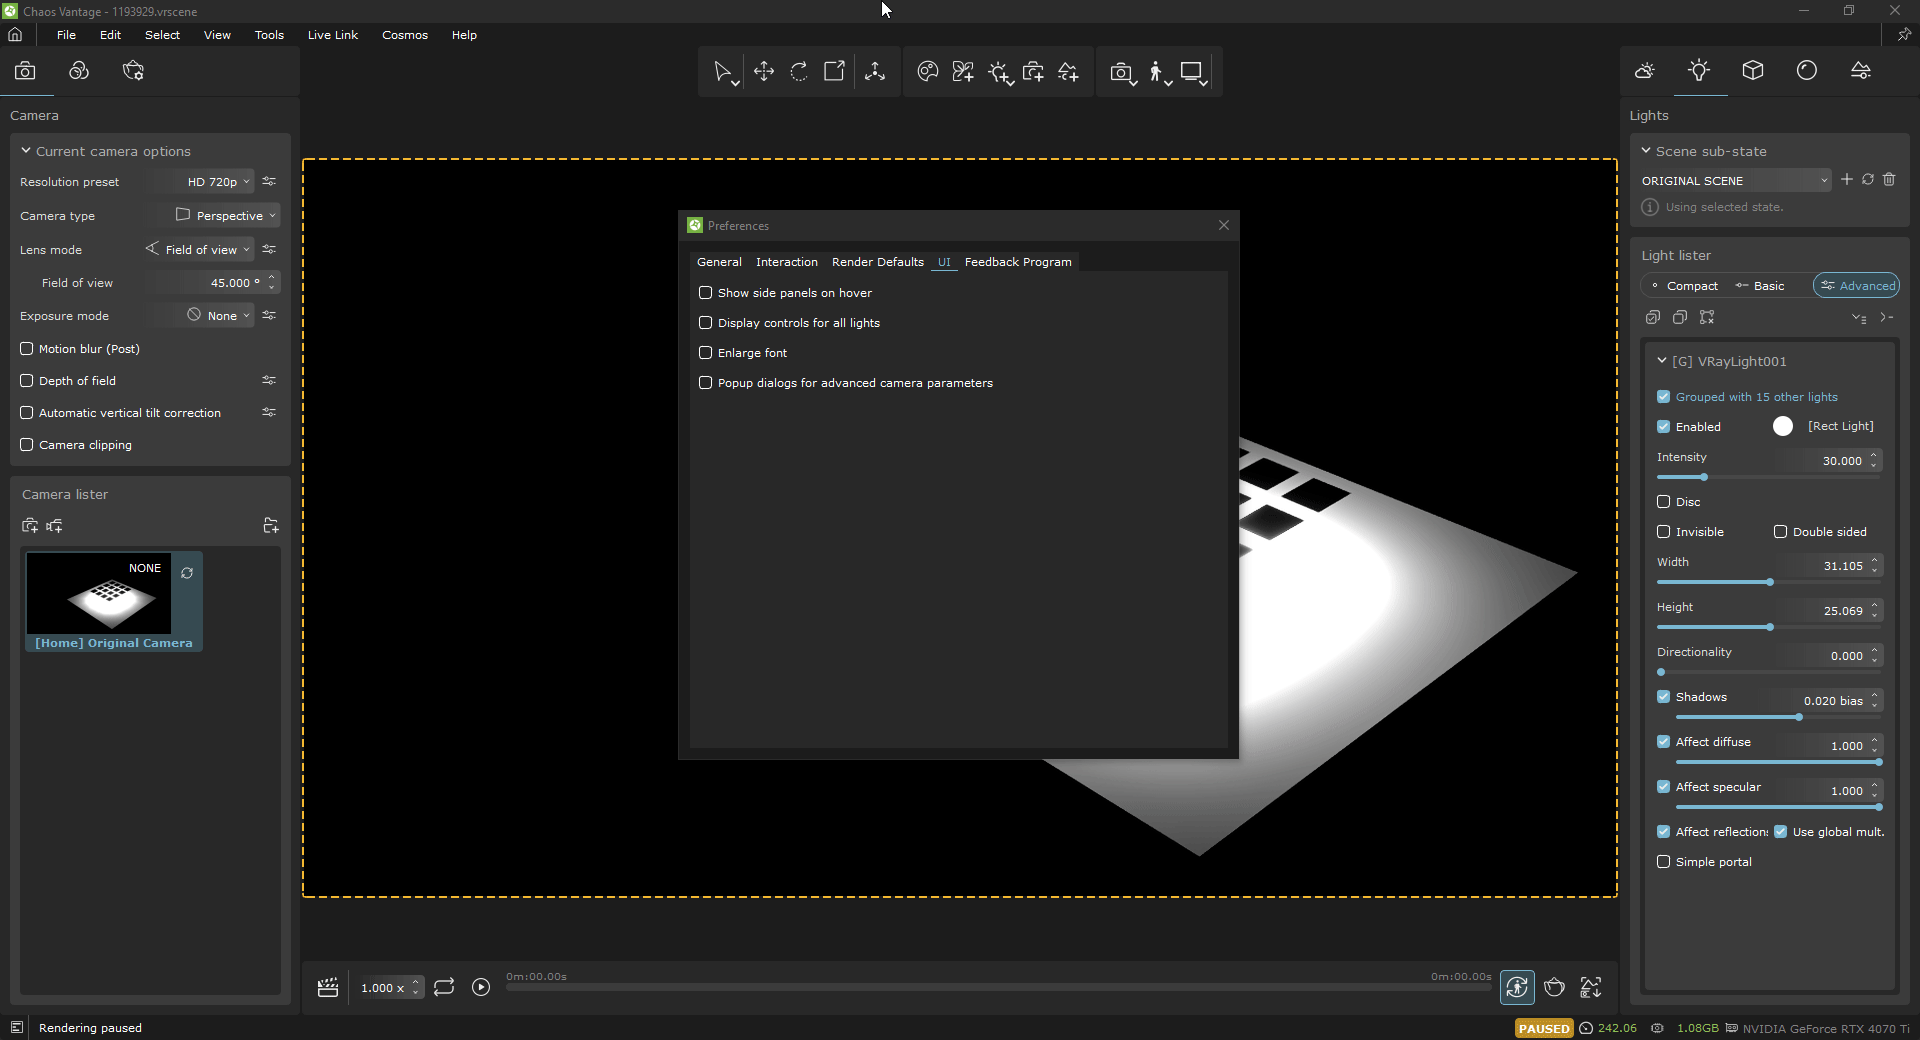
Task: Open the ORIGINAL SCENE state dropdown
Action: click(x=1736, y=181)
